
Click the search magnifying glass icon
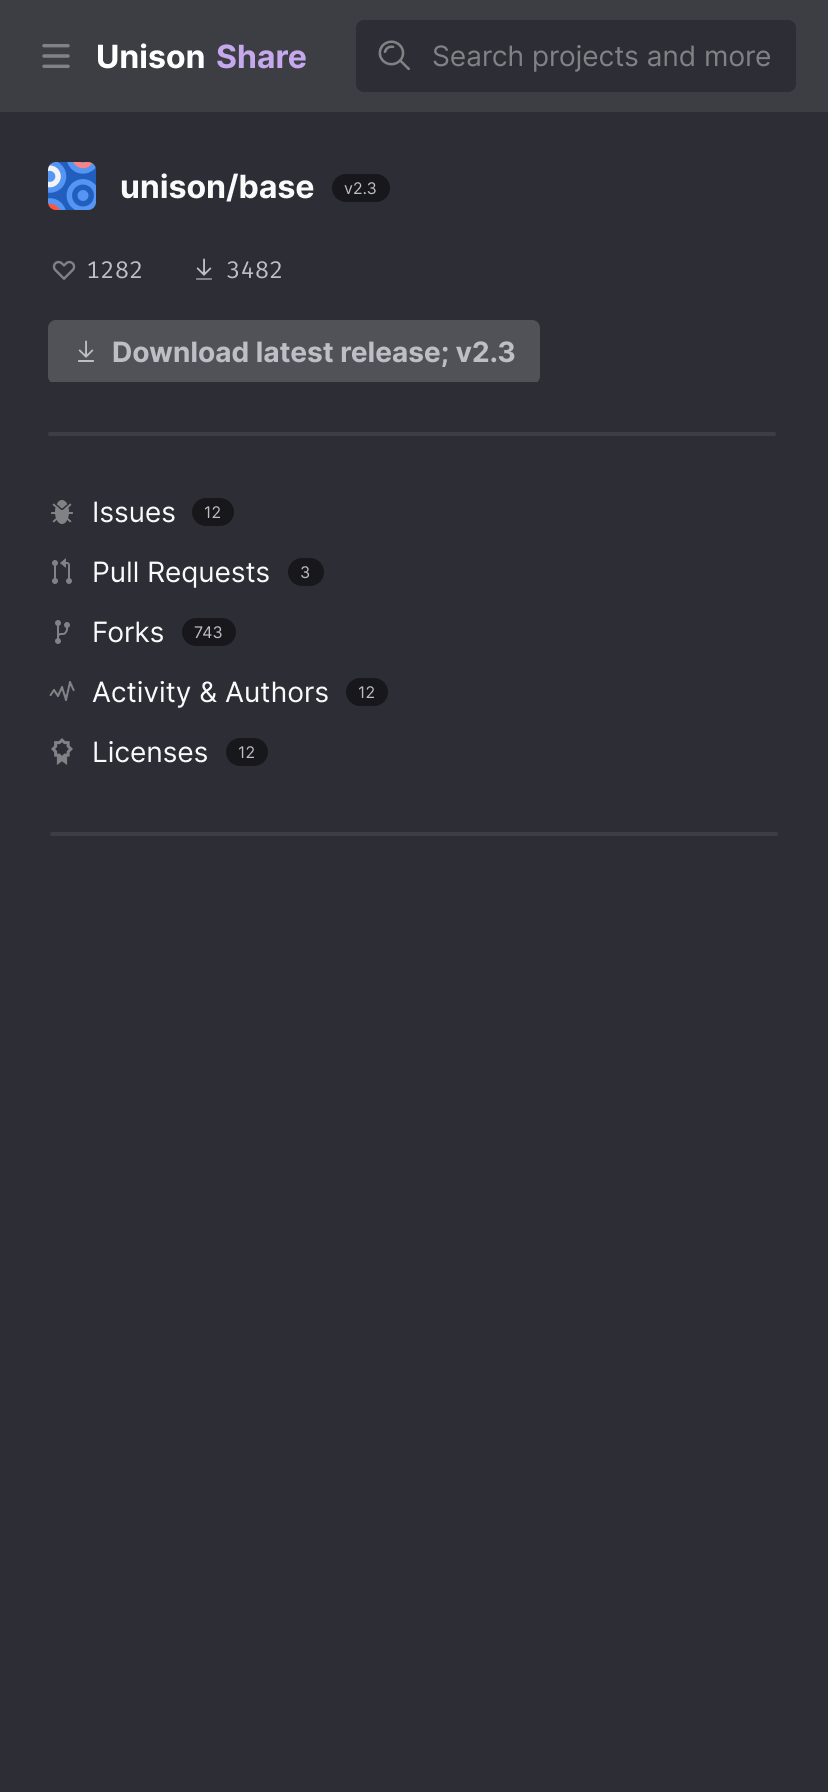point(393,56)
